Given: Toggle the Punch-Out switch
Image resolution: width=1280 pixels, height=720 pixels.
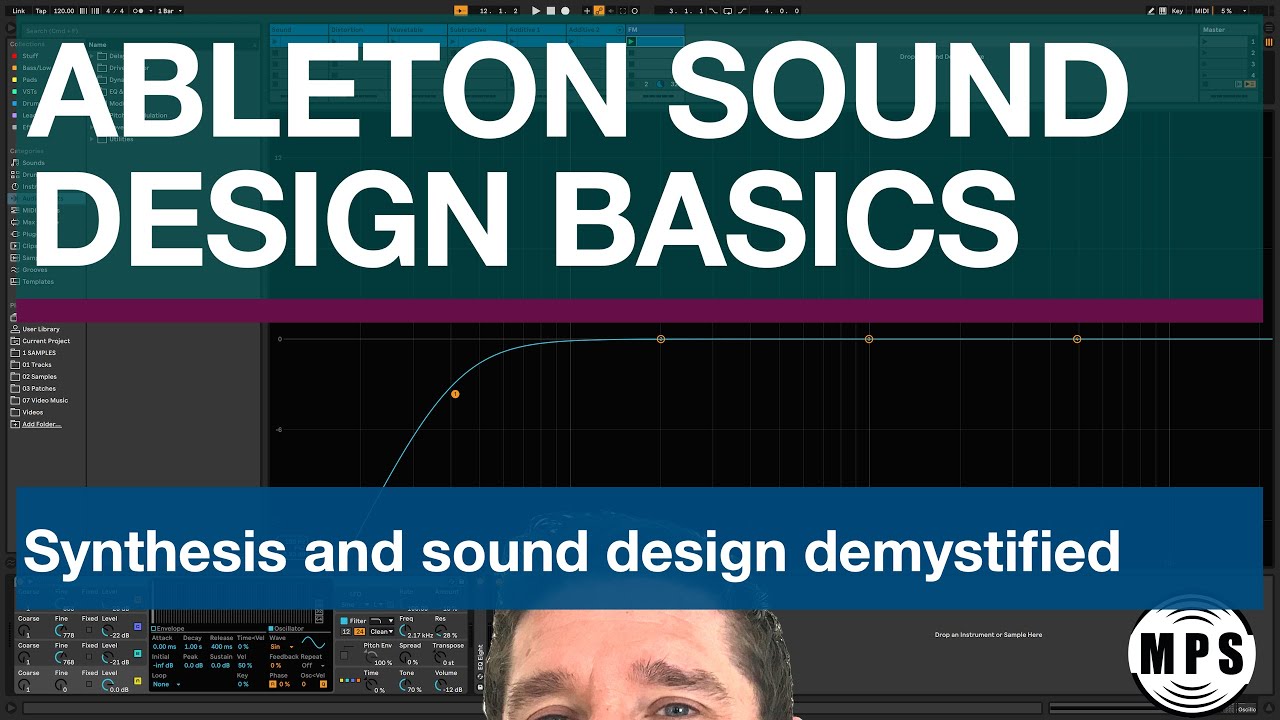Looking at the screenshot, I should point(742,11).
